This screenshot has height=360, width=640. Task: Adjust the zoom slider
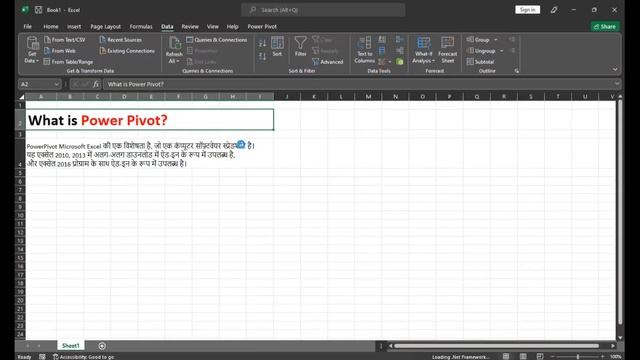(x=578, y=356)
